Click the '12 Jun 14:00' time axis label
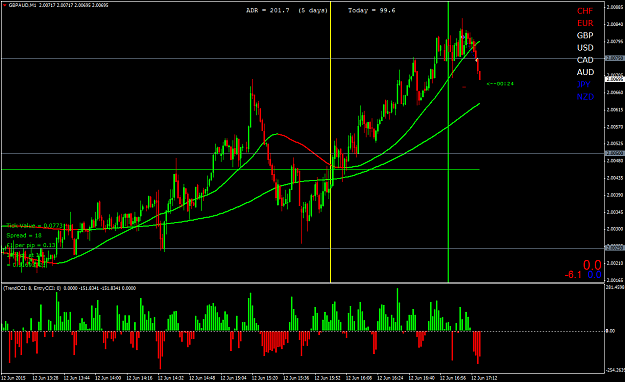Image resolution: width=625 pixels, height=382 pixels. tap(108, 377)
